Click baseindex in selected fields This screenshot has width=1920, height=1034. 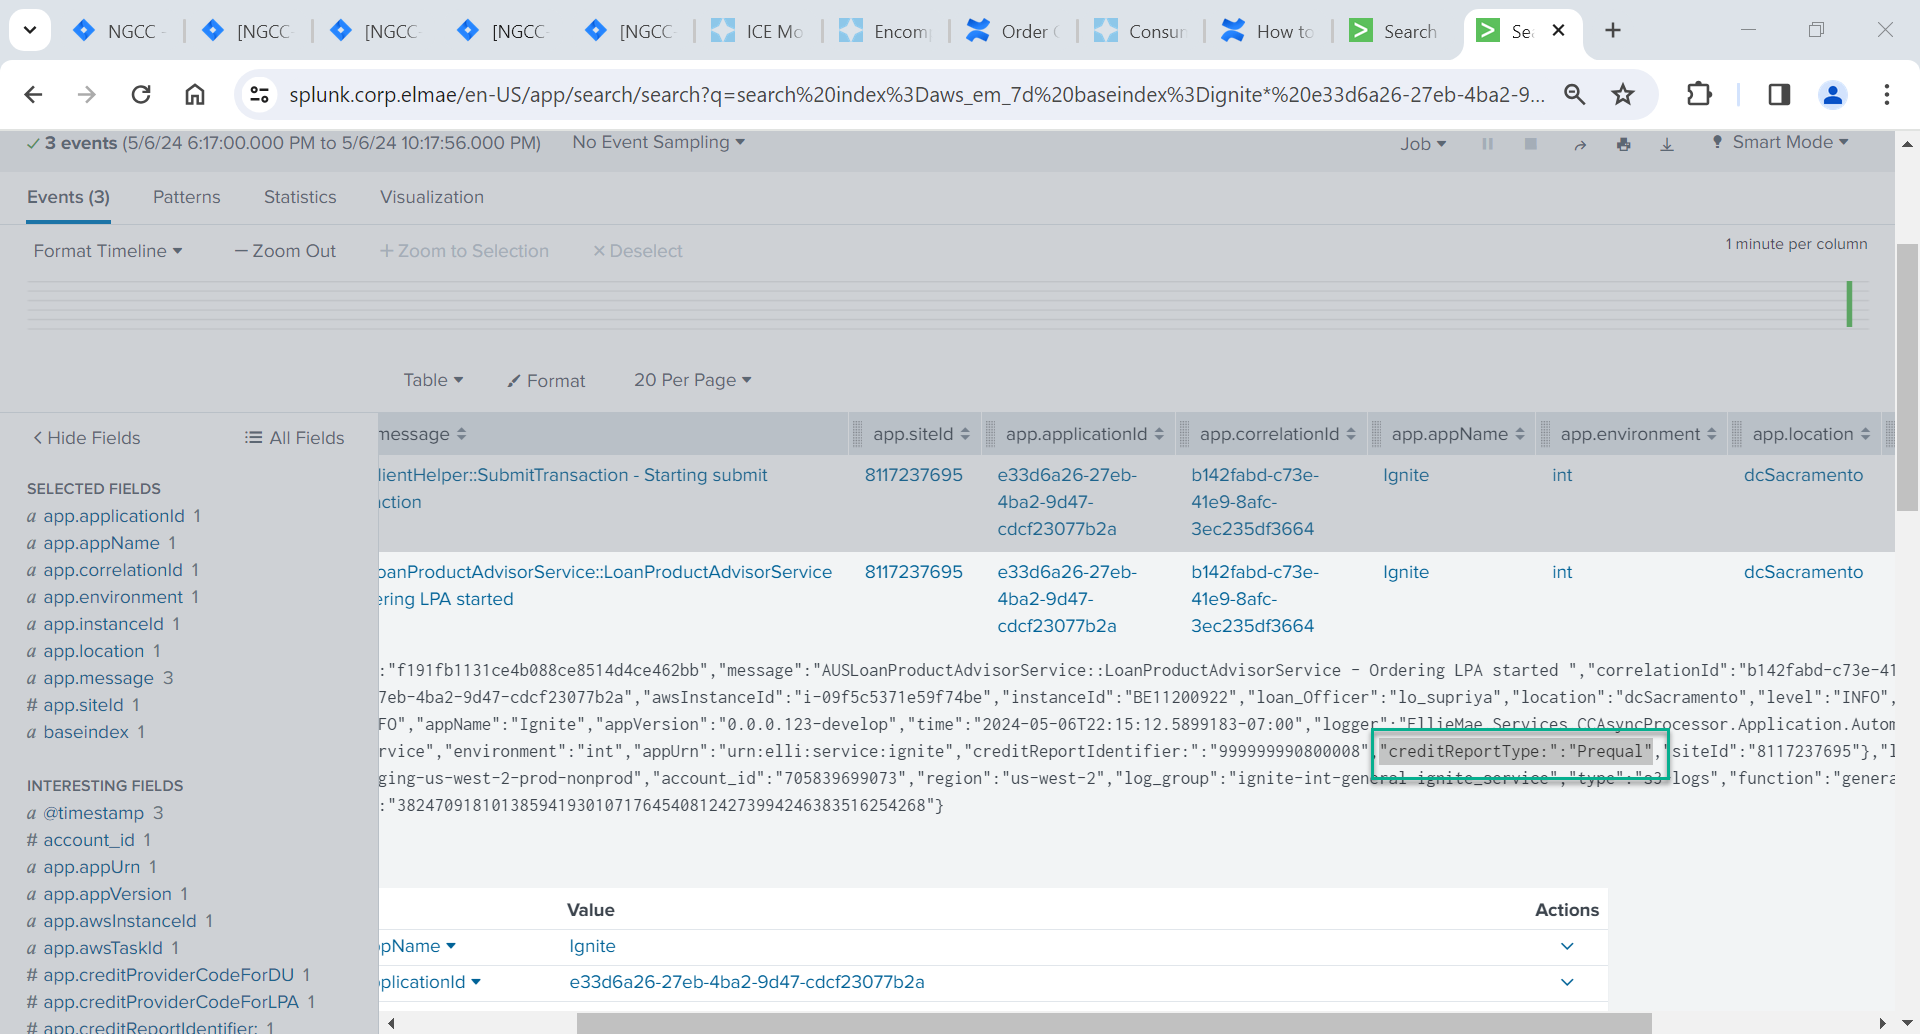pyautogui.click(x=86, y=732)
